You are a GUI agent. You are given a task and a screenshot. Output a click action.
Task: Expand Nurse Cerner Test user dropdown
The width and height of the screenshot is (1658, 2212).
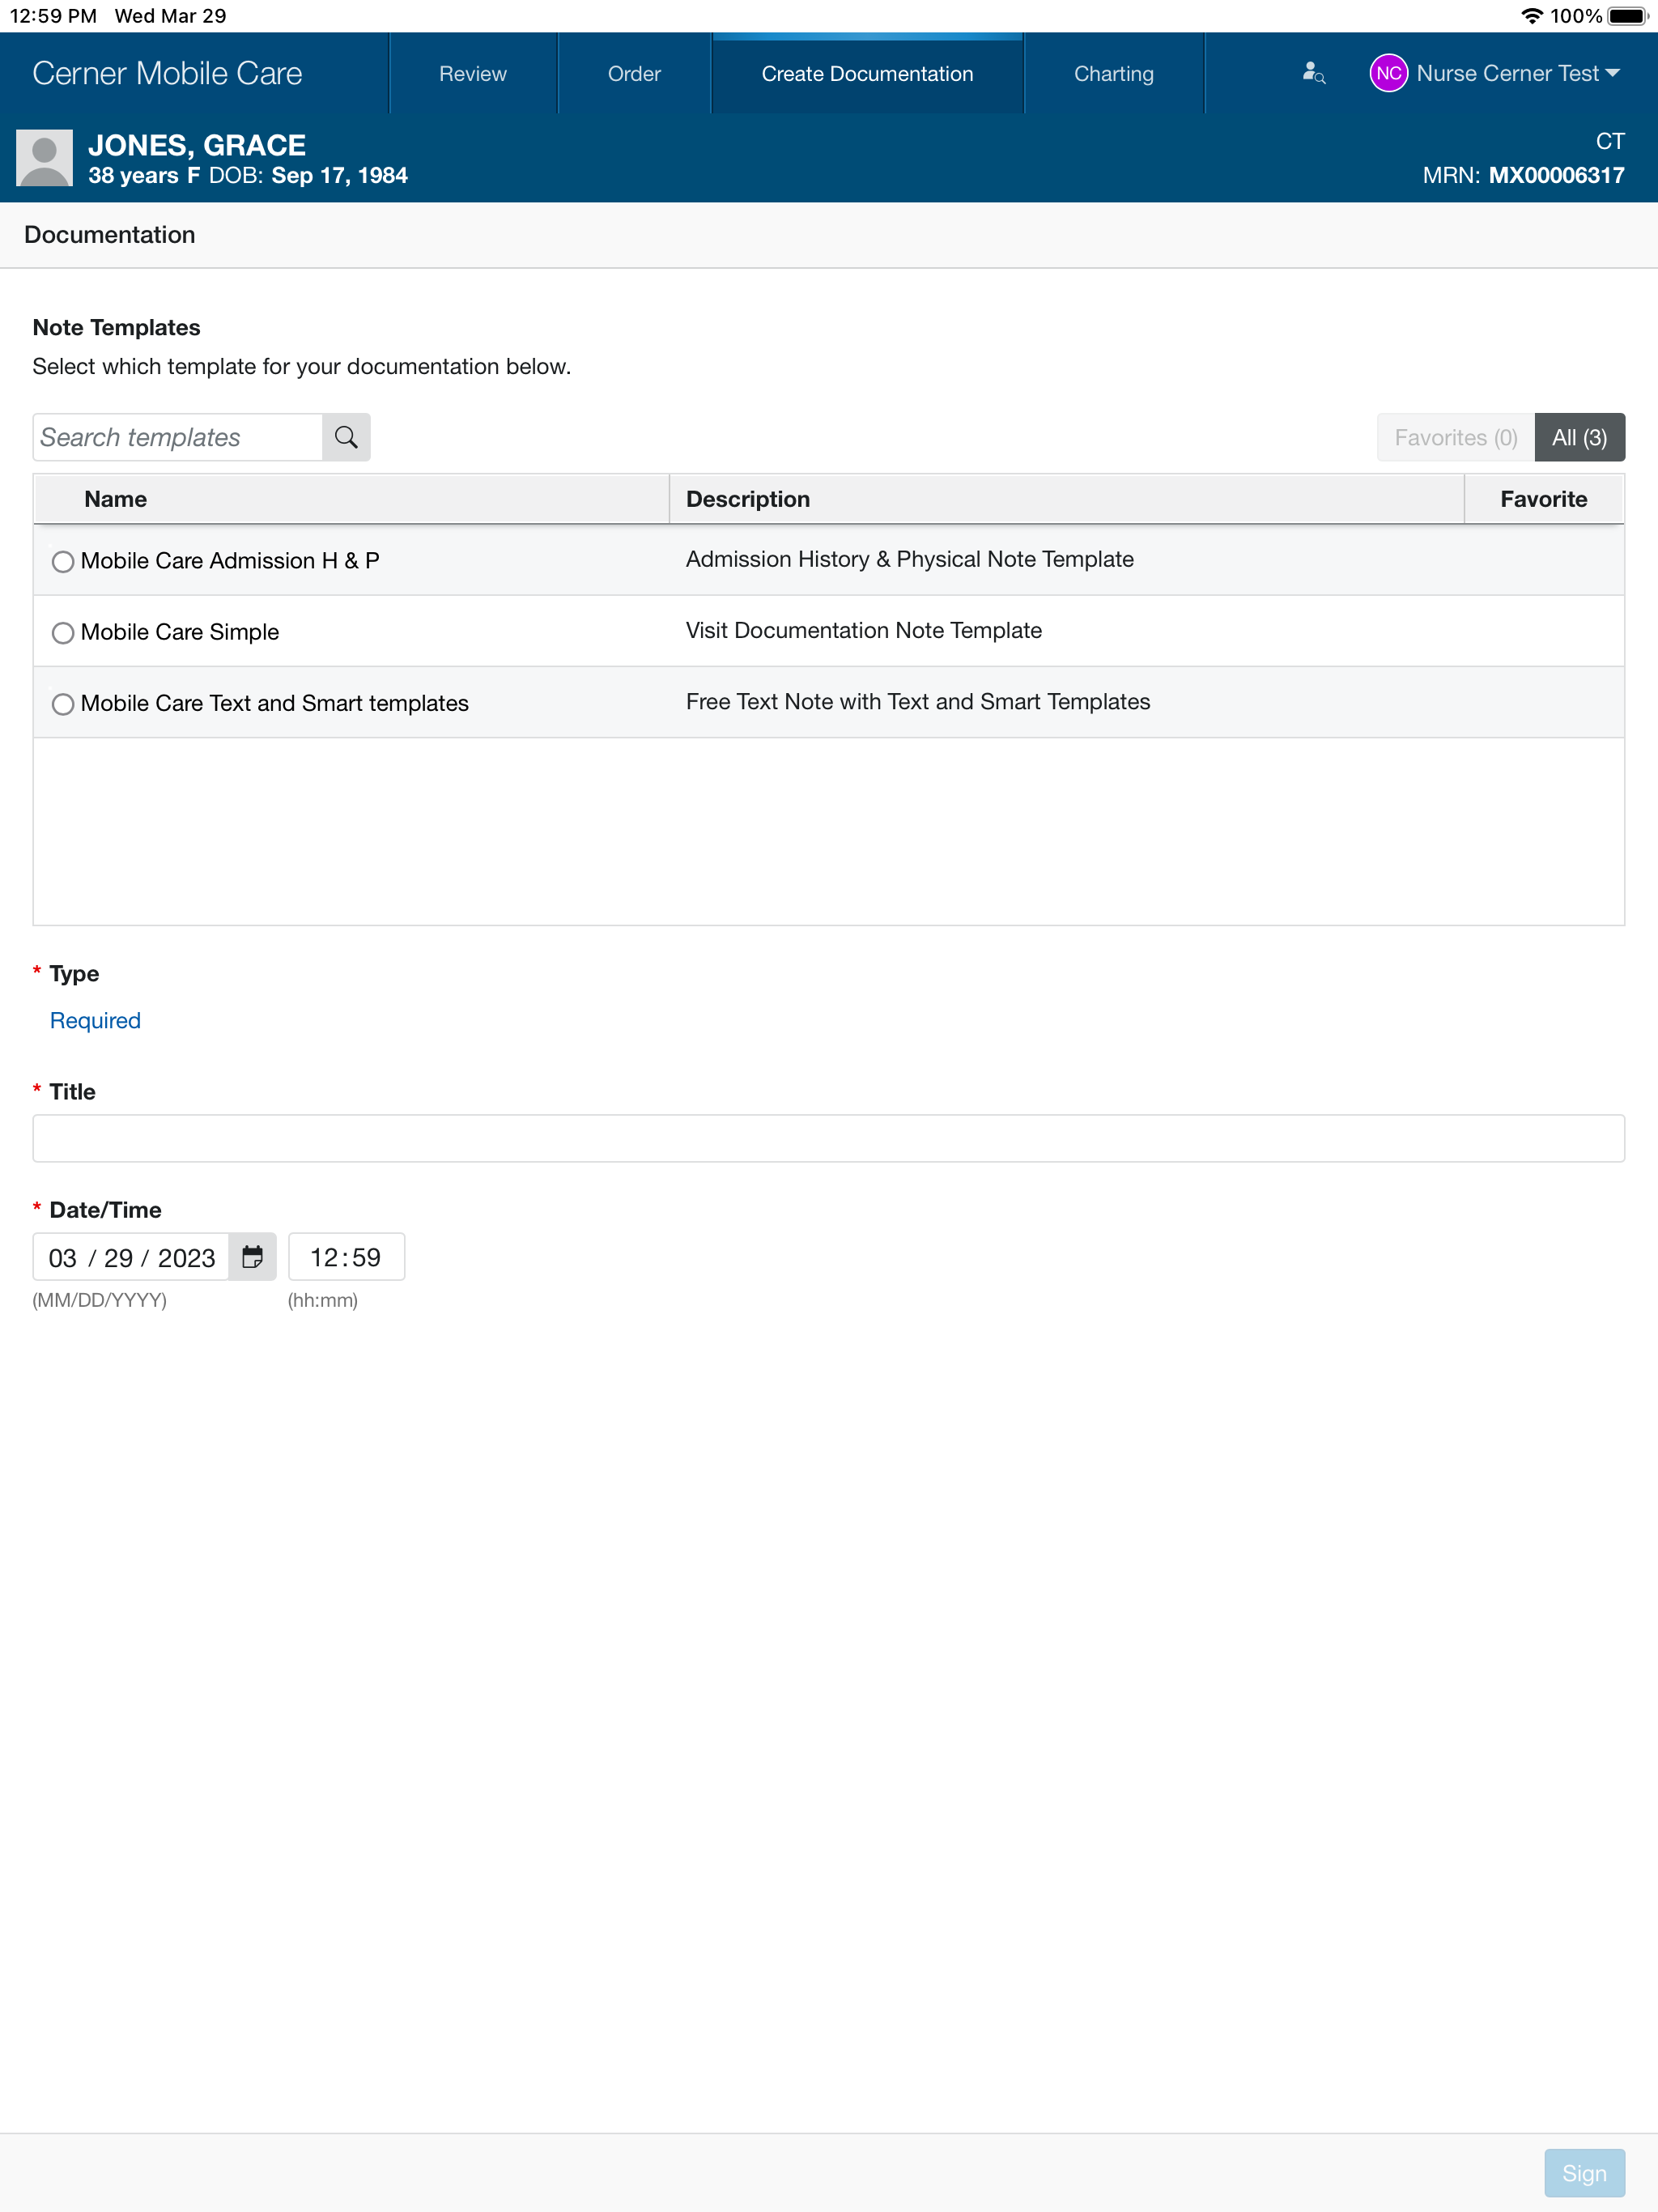point(1611,73)
